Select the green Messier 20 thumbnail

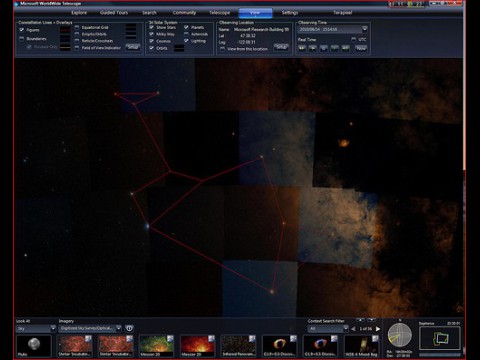tap(157, 346)
